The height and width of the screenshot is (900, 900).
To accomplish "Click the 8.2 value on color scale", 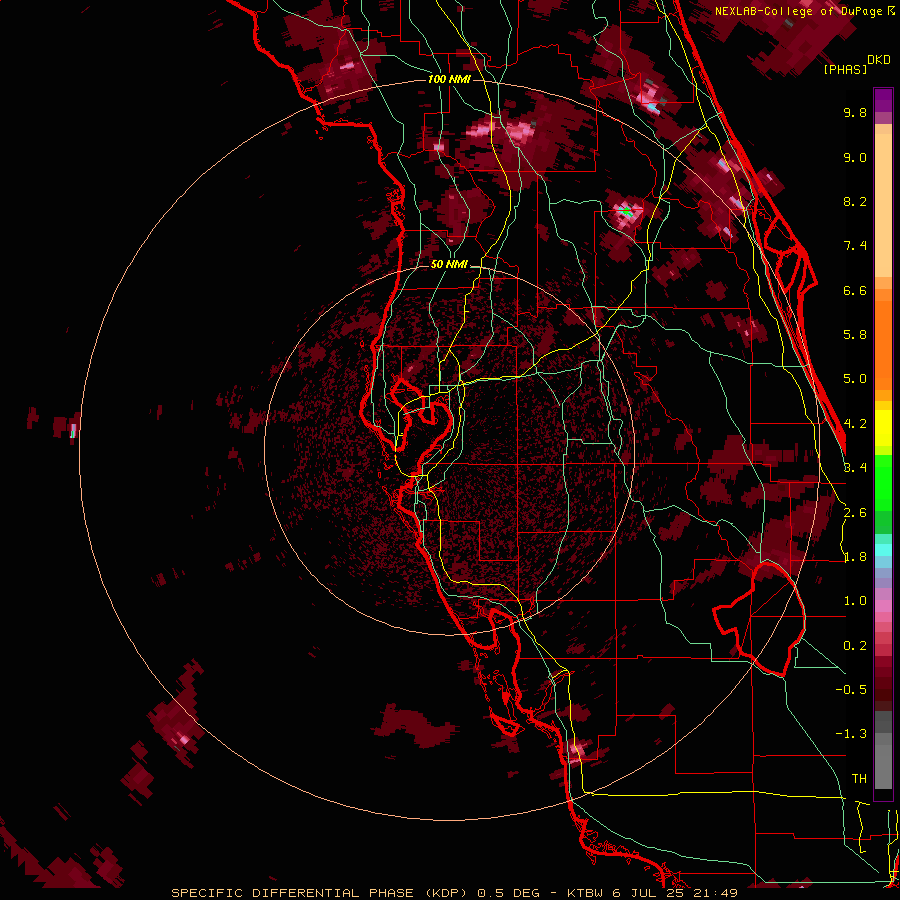I will click(x=855, y=202).
